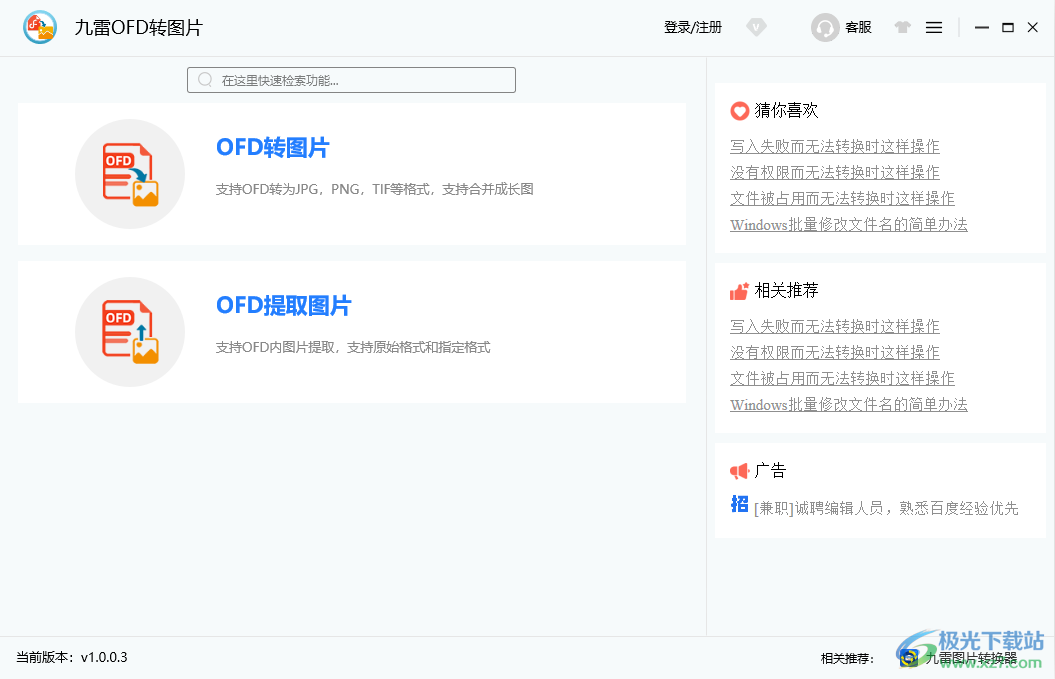This screenshot has width=1055, height=679.
Task: Click the blue 招 recruitment icon
Action: point(739,504)
